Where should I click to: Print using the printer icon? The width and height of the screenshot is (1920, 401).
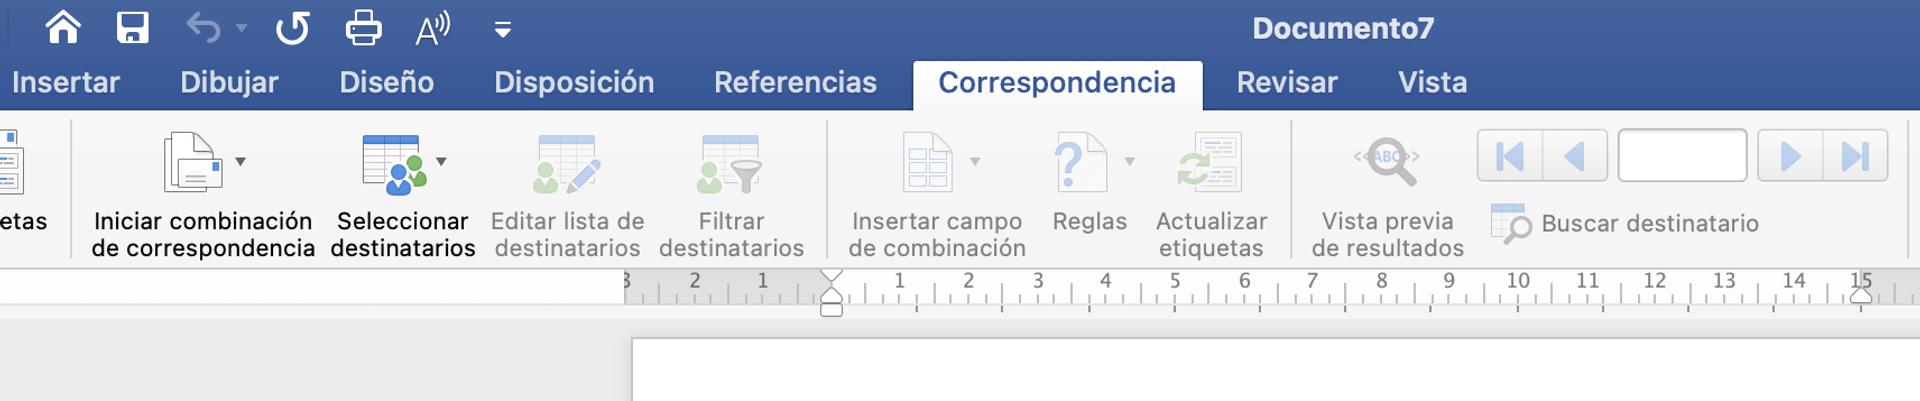(363, 28)
